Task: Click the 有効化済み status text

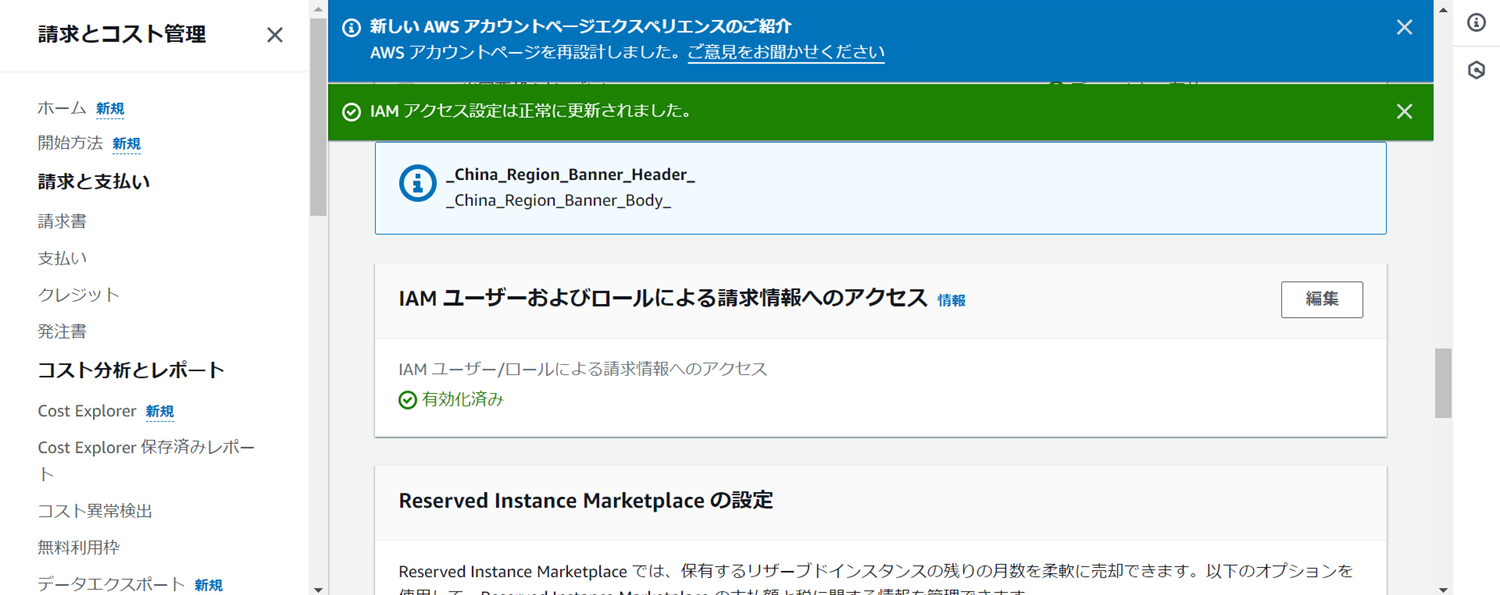Action: [x=463, y=399]
